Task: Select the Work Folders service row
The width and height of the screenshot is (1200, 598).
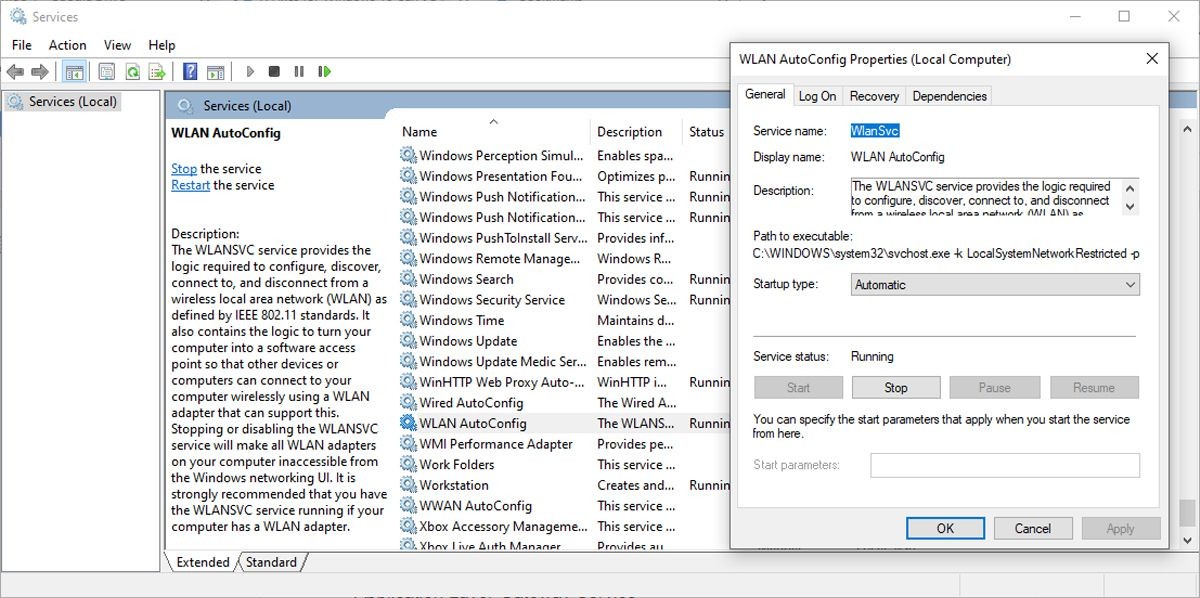Action: coord(564,465)
